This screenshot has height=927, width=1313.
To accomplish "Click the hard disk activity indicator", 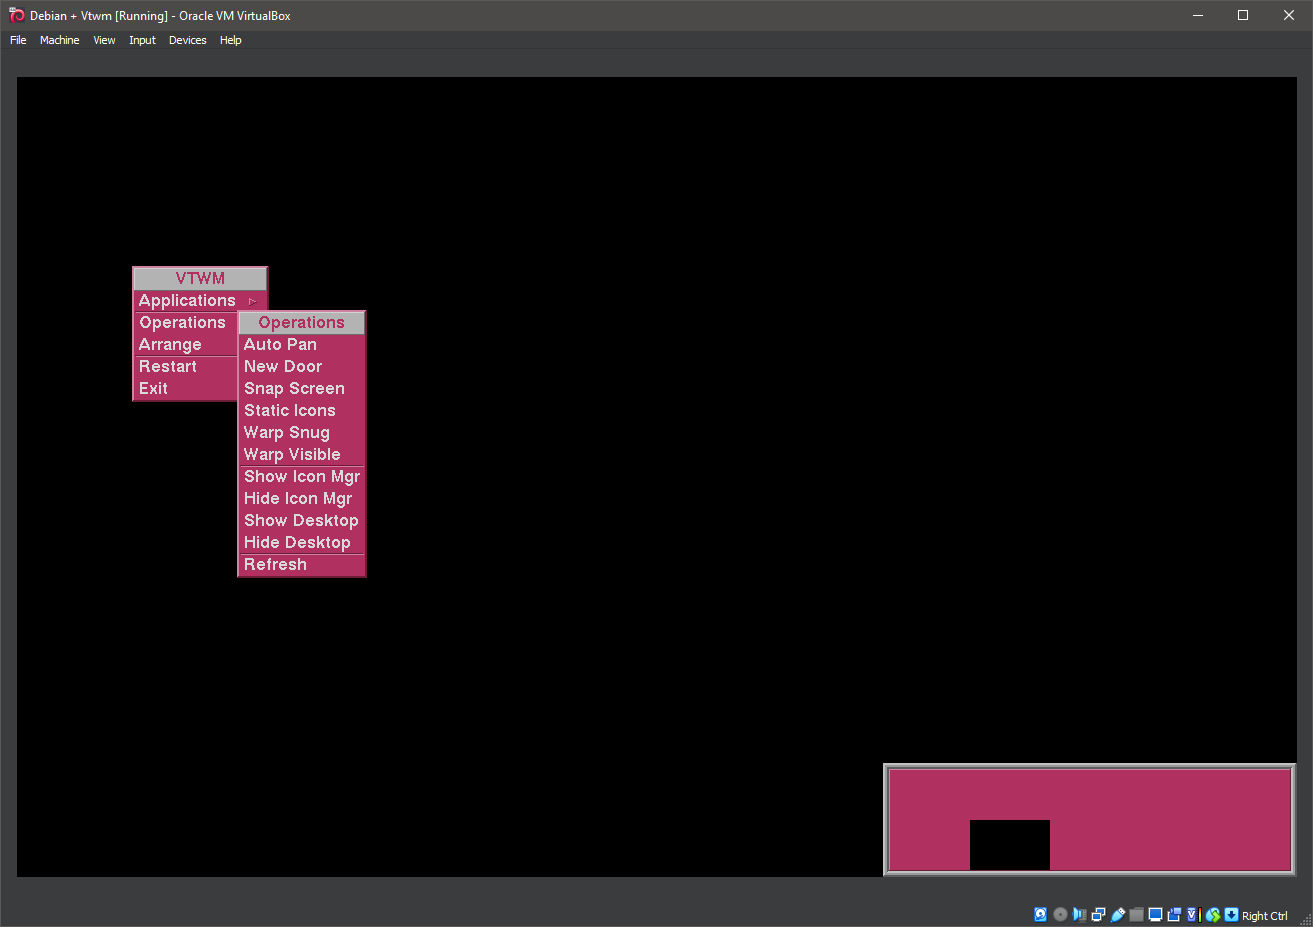I will point(1040,914).
